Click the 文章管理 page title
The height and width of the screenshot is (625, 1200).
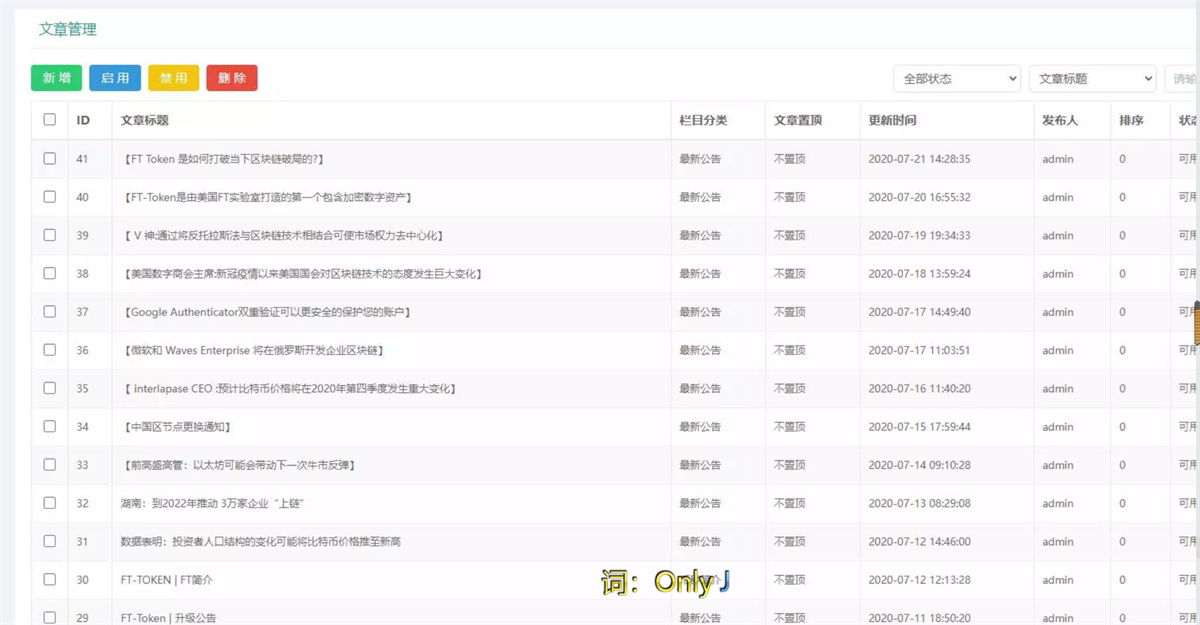pyautogui.click(x=66, y=29)
